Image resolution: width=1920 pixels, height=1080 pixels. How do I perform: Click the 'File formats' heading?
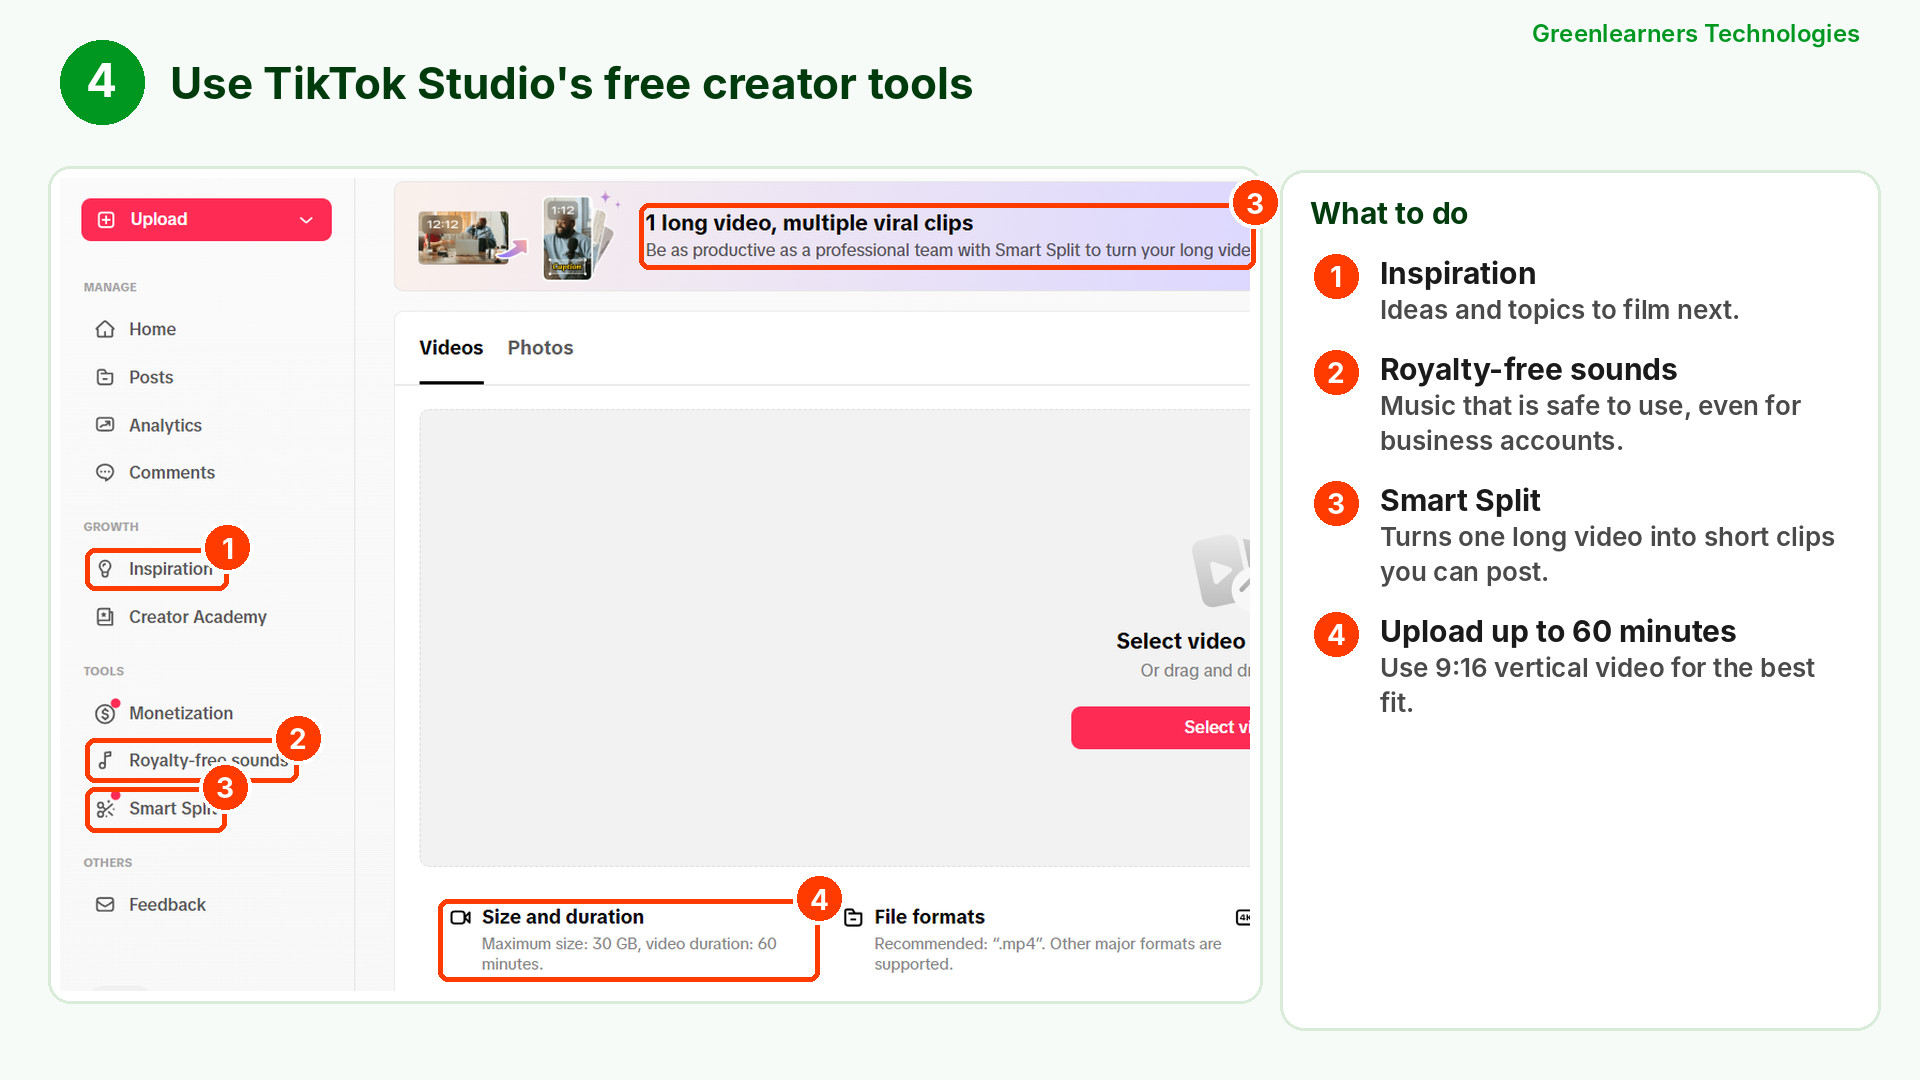[929, 917]
